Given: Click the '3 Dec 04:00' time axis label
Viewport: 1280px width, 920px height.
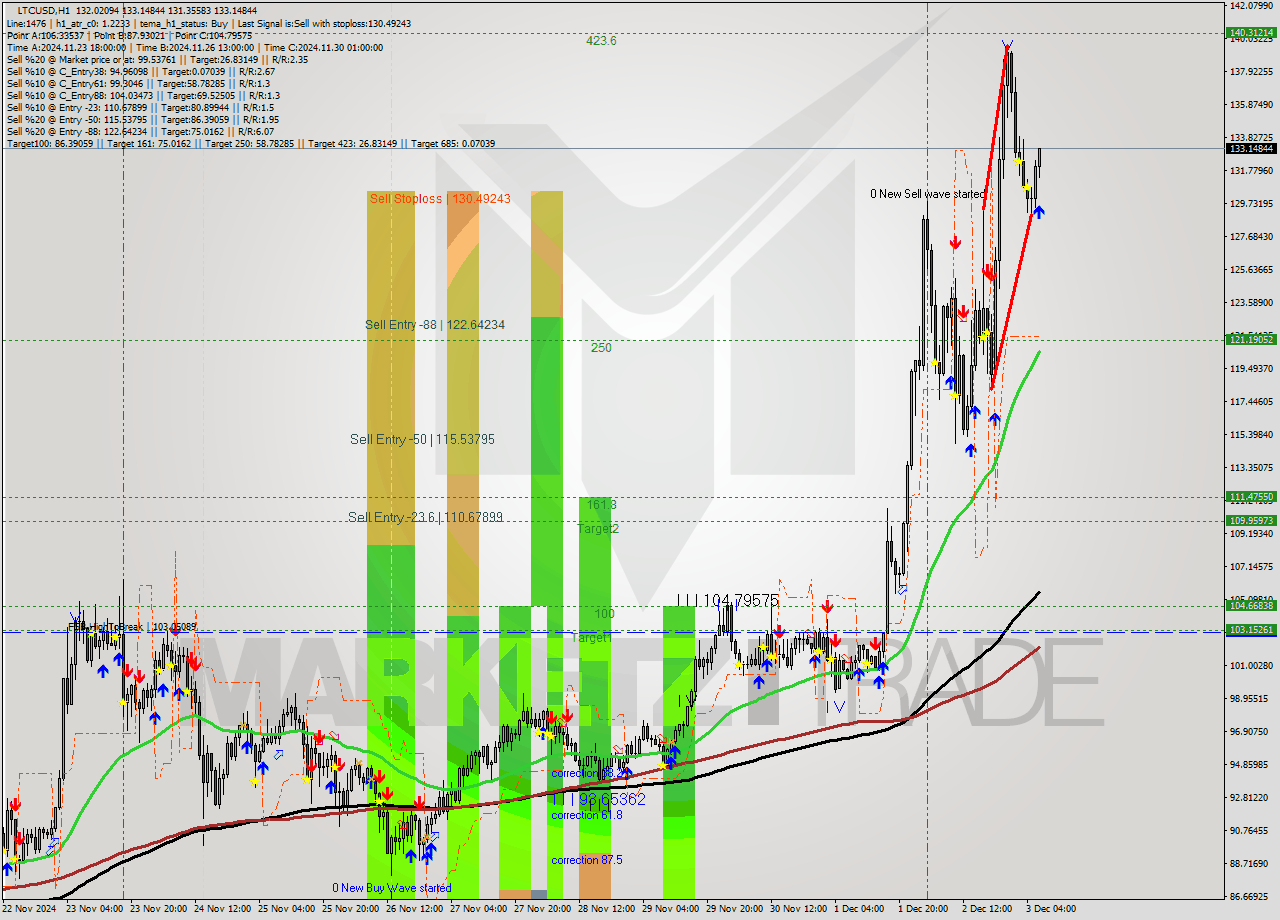Looking at the screenshot, I should pyautogui.click(x=1050, y=909).
